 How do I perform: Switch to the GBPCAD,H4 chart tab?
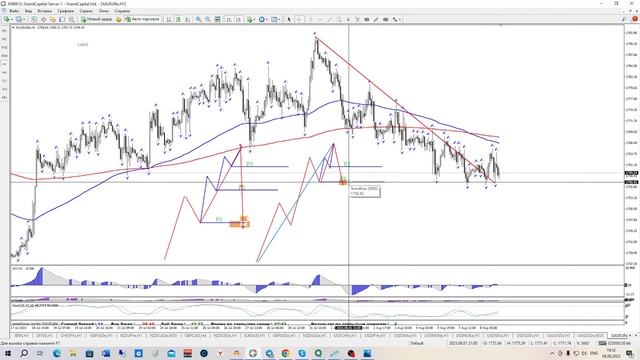click(x=196, y=335)
